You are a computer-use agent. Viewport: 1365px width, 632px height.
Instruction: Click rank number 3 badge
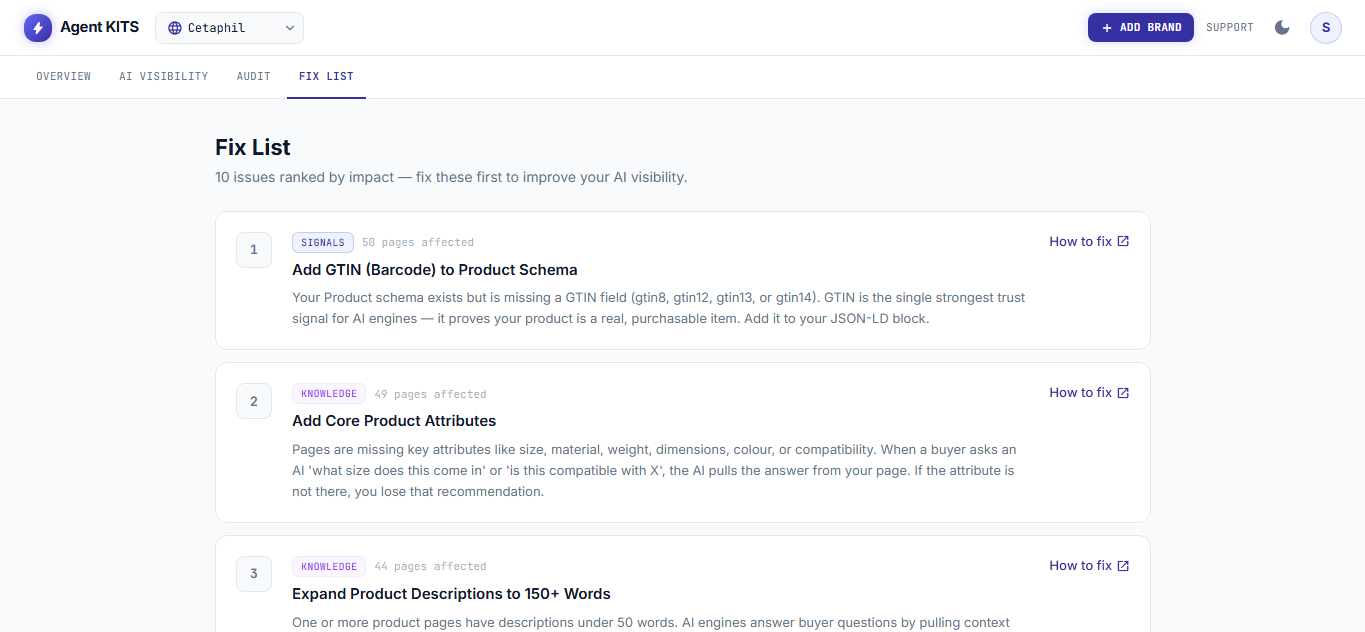pos(254,574)
